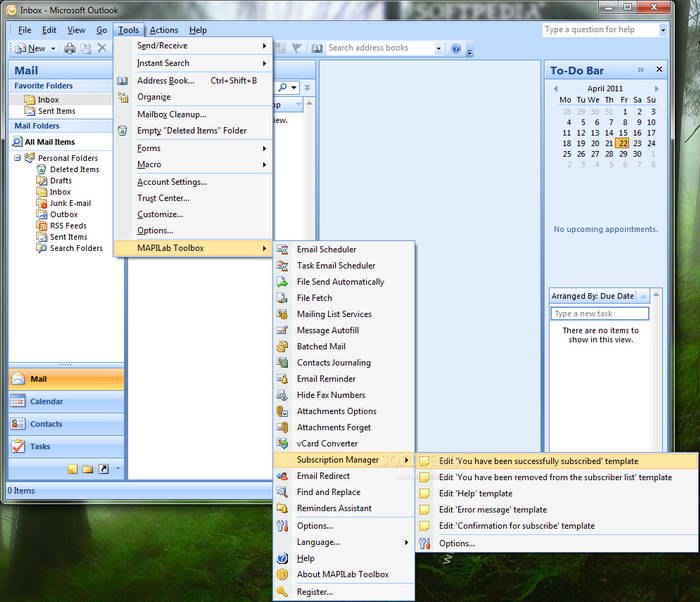The height and width of the screenshot is (602, 700).
Task: Click the Shortcuts icon in navigation pane
Action: 104,469
